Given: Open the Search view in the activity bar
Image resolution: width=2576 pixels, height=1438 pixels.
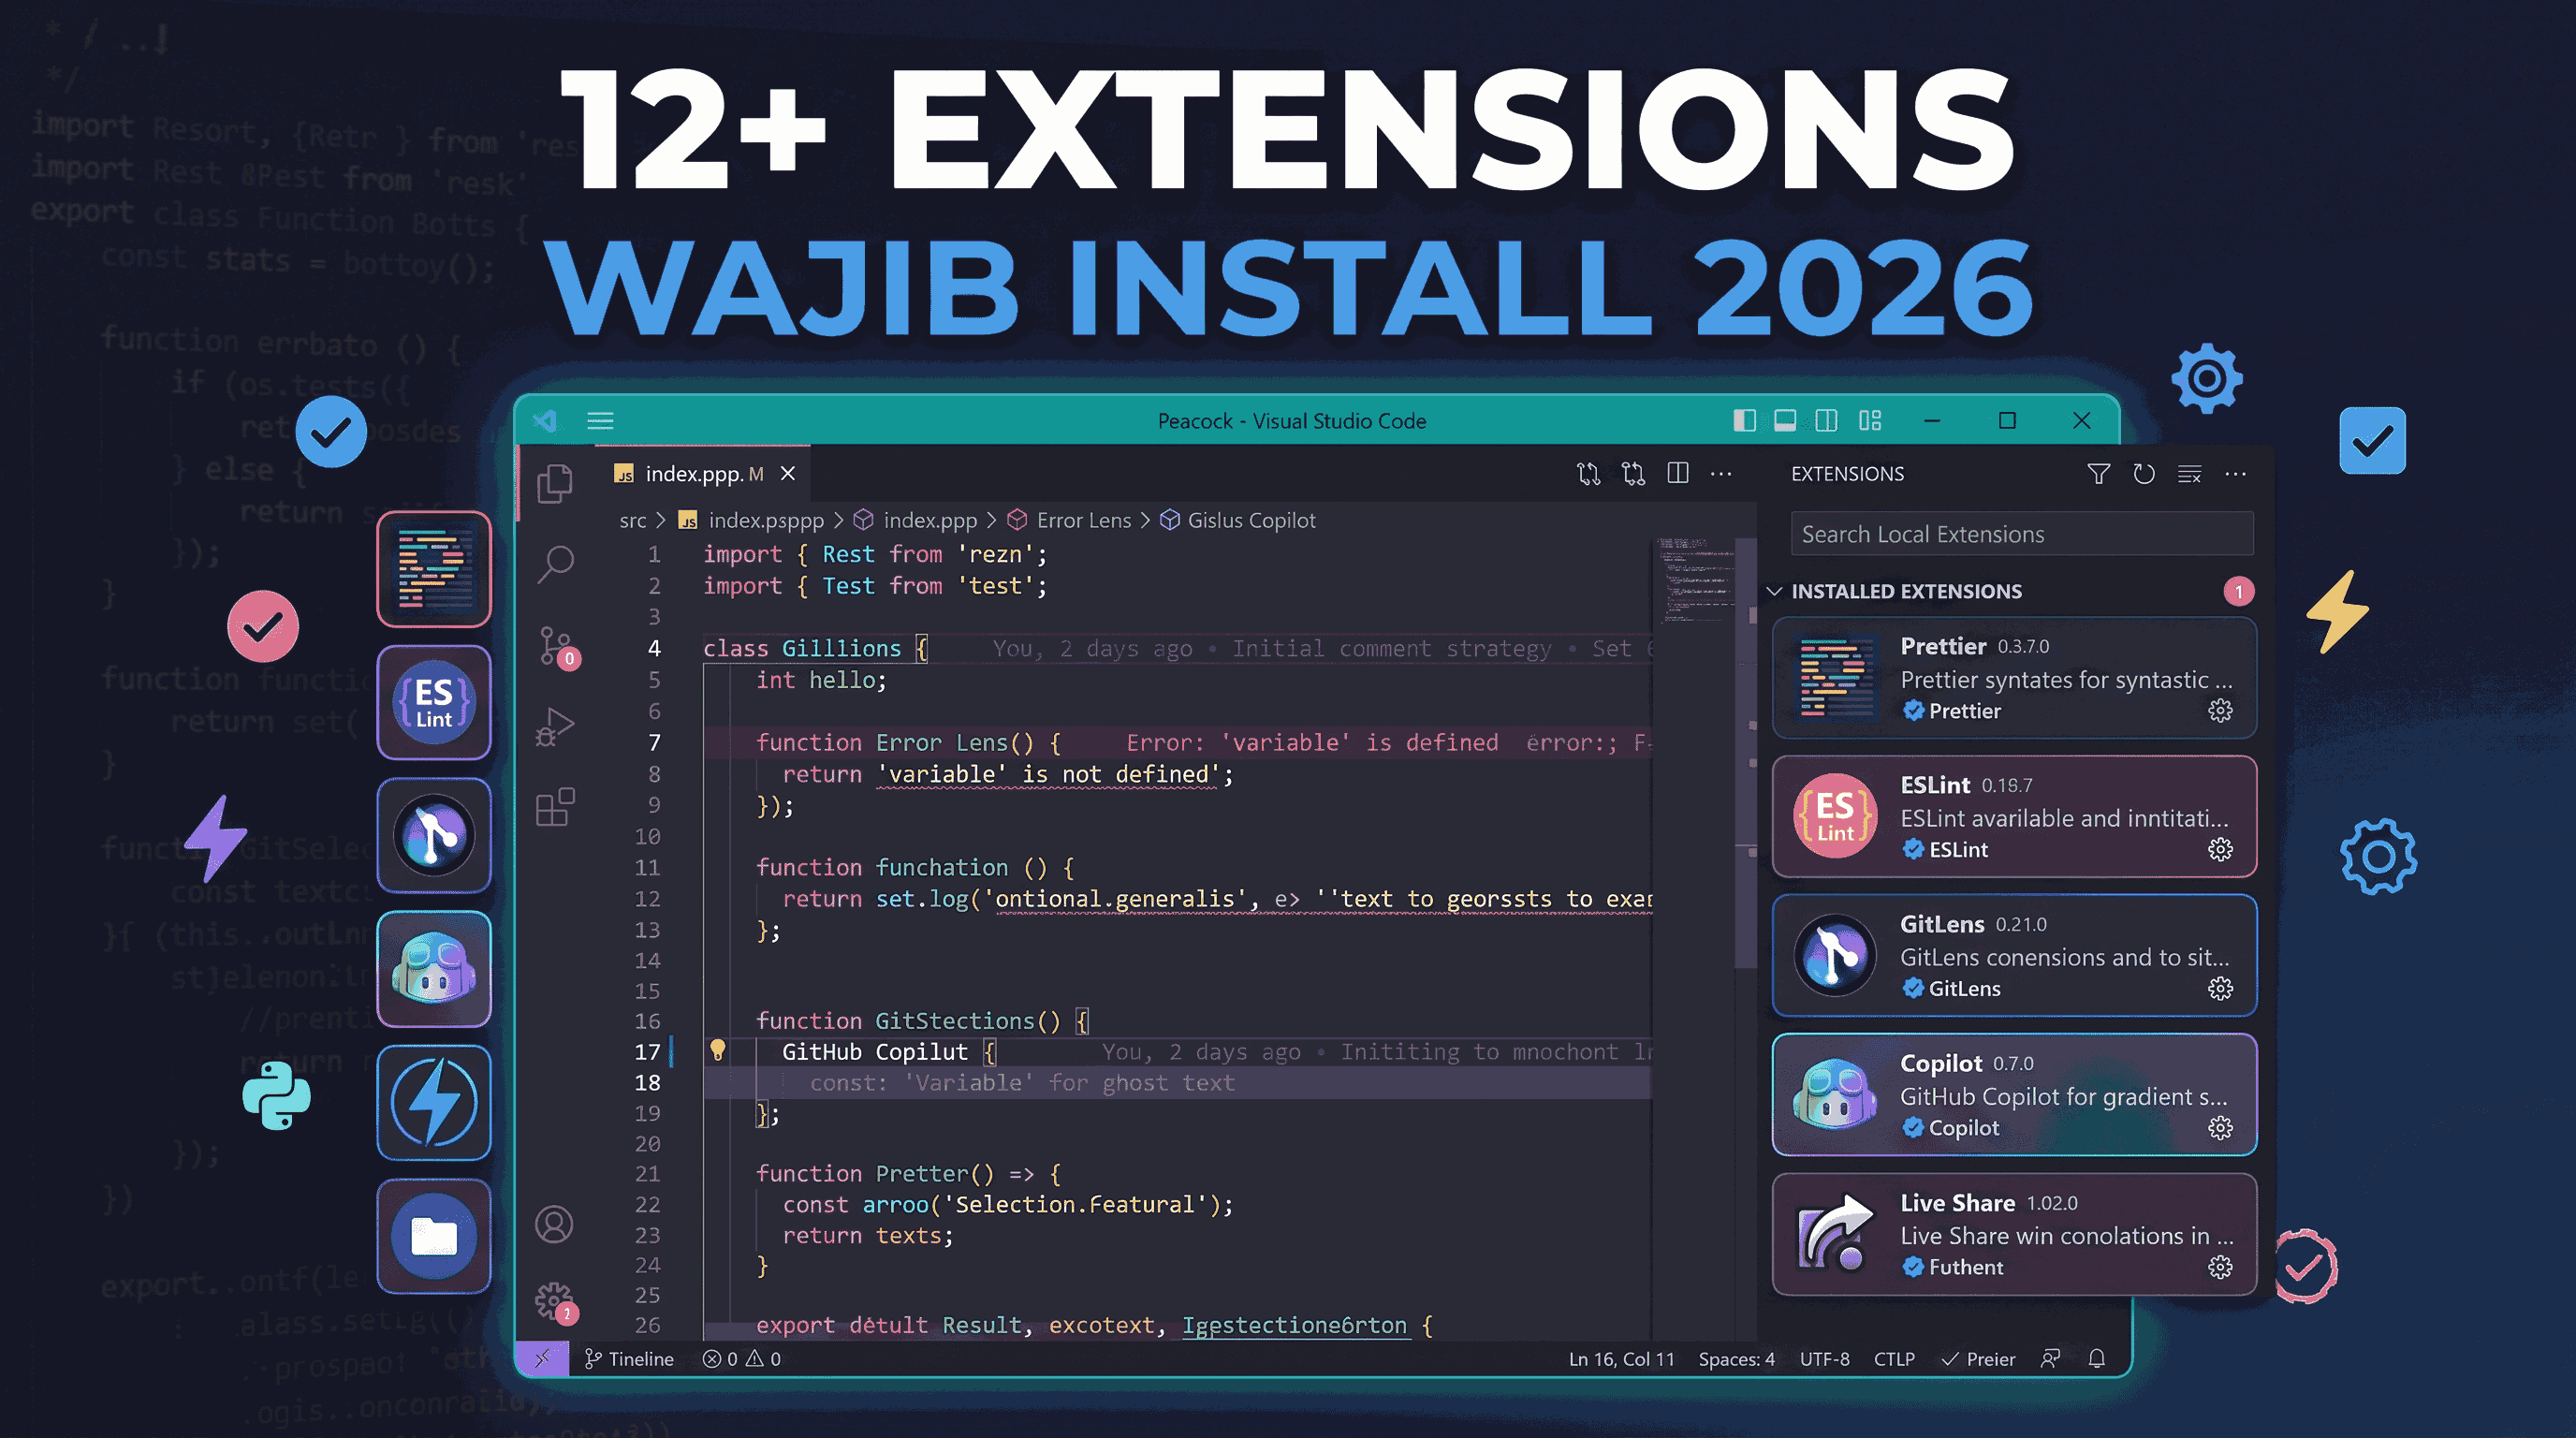Looking at the screenshot, I should [555, 564].
